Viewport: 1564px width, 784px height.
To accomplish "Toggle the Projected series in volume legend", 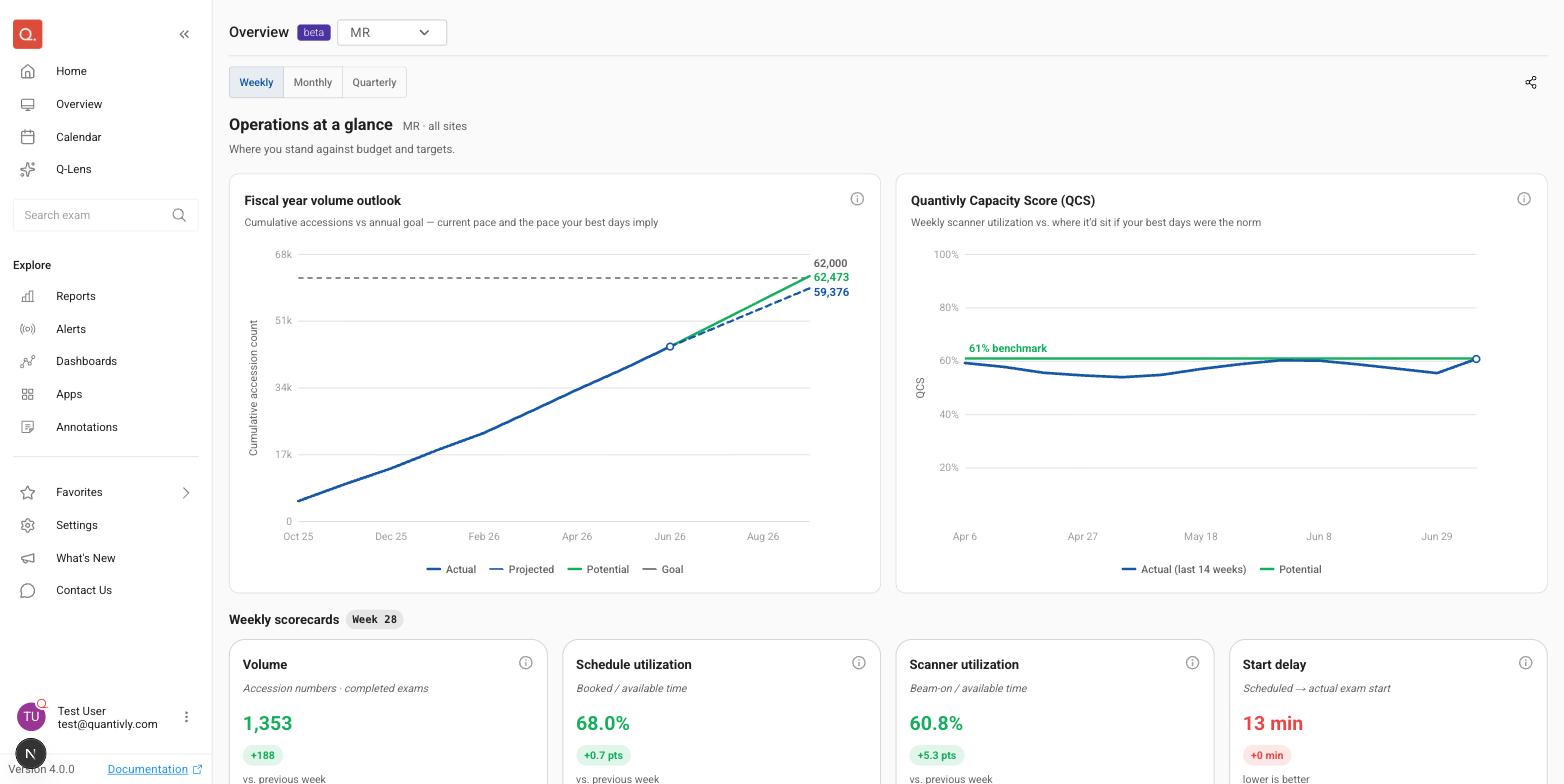I will point(522,569).
